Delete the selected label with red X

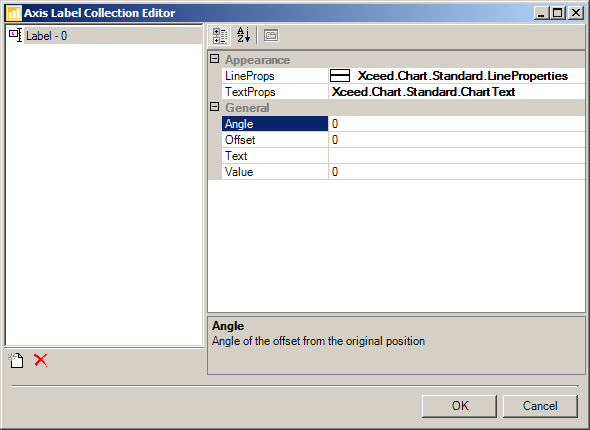41,360
